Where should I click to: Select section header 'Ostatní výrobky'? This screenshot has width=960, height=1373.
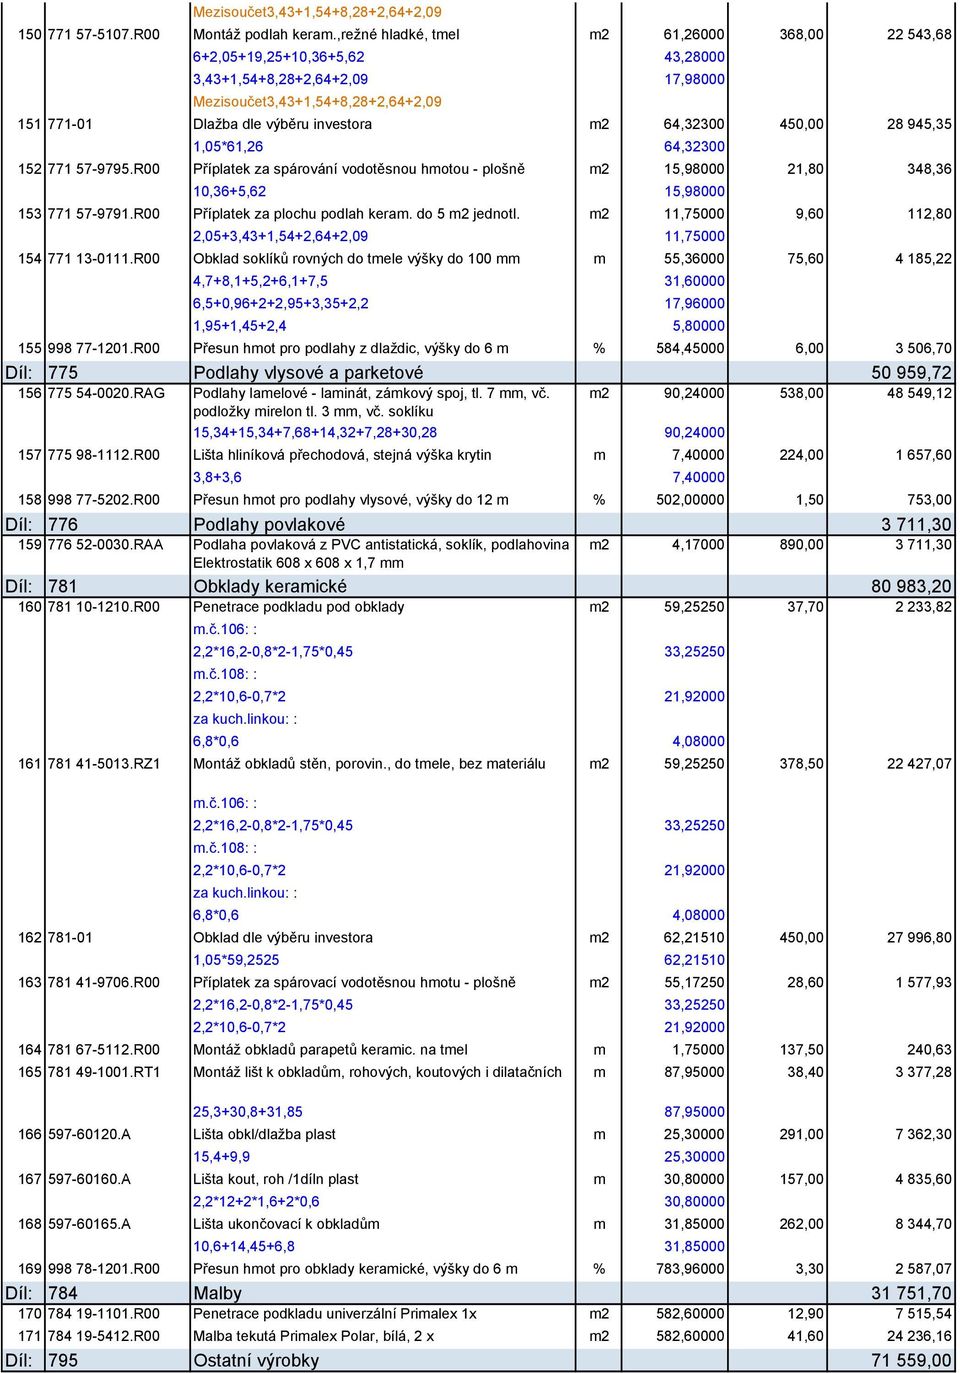[x=256, y=1360]
